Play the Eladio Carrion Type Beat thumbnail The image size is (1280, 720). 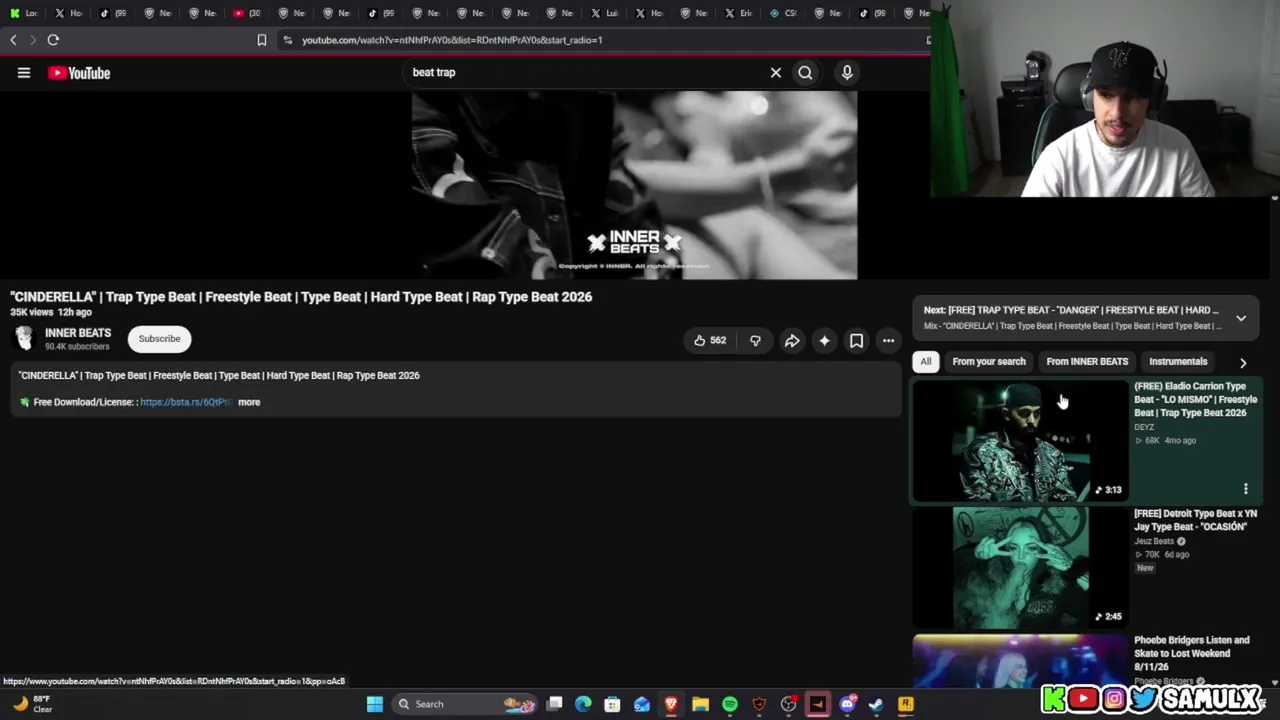pos(1020,440)
